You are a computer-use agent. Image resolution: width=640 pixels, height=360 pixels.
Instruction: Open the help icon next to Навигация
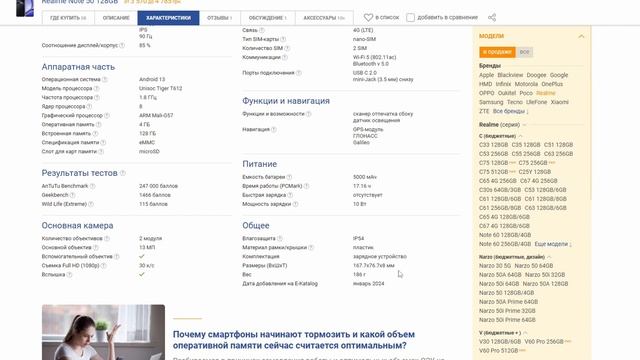point(274,129)
